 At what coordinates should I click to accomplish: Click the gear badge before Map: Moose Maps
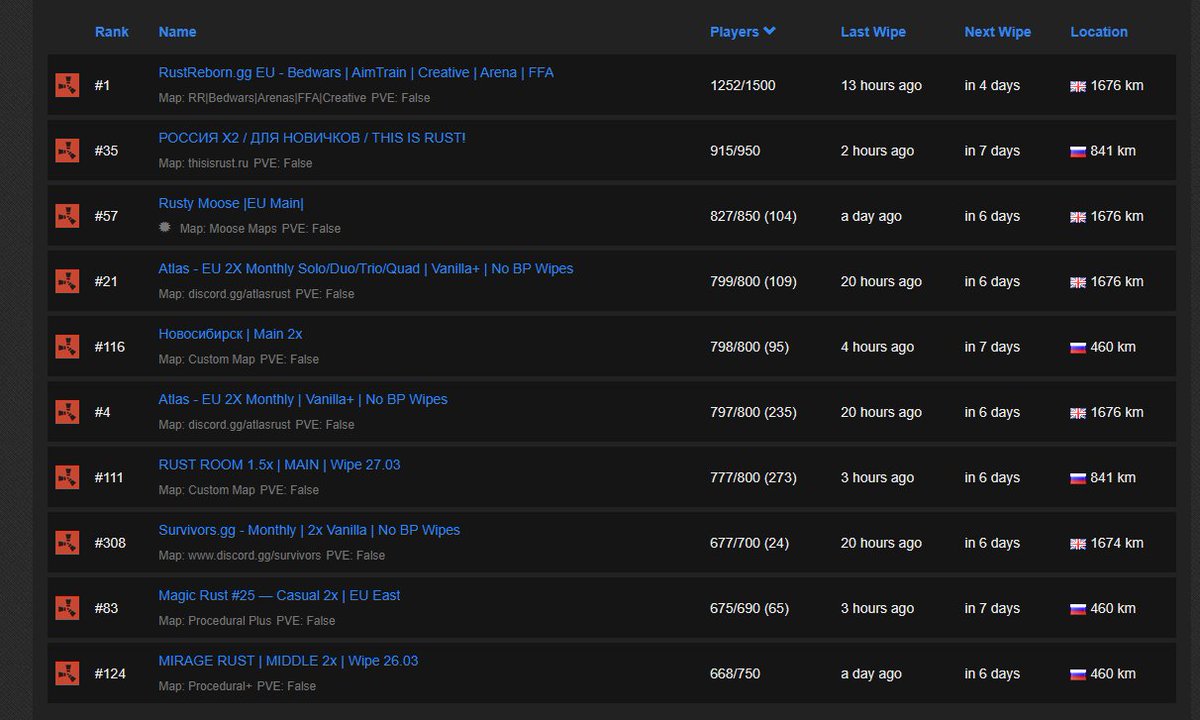165,228
